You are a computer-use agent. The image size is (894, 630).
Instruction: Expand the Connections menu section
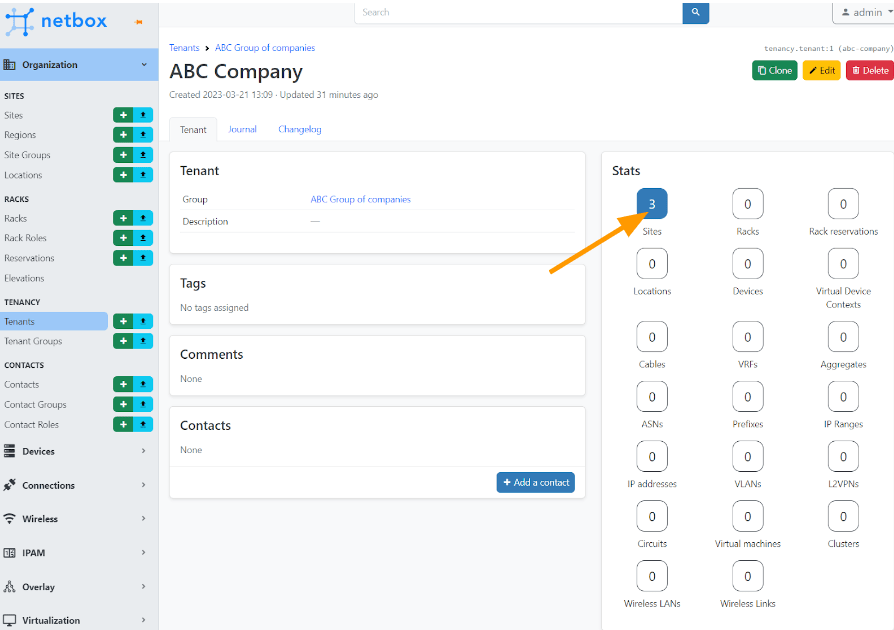click(x=79, y=486)
